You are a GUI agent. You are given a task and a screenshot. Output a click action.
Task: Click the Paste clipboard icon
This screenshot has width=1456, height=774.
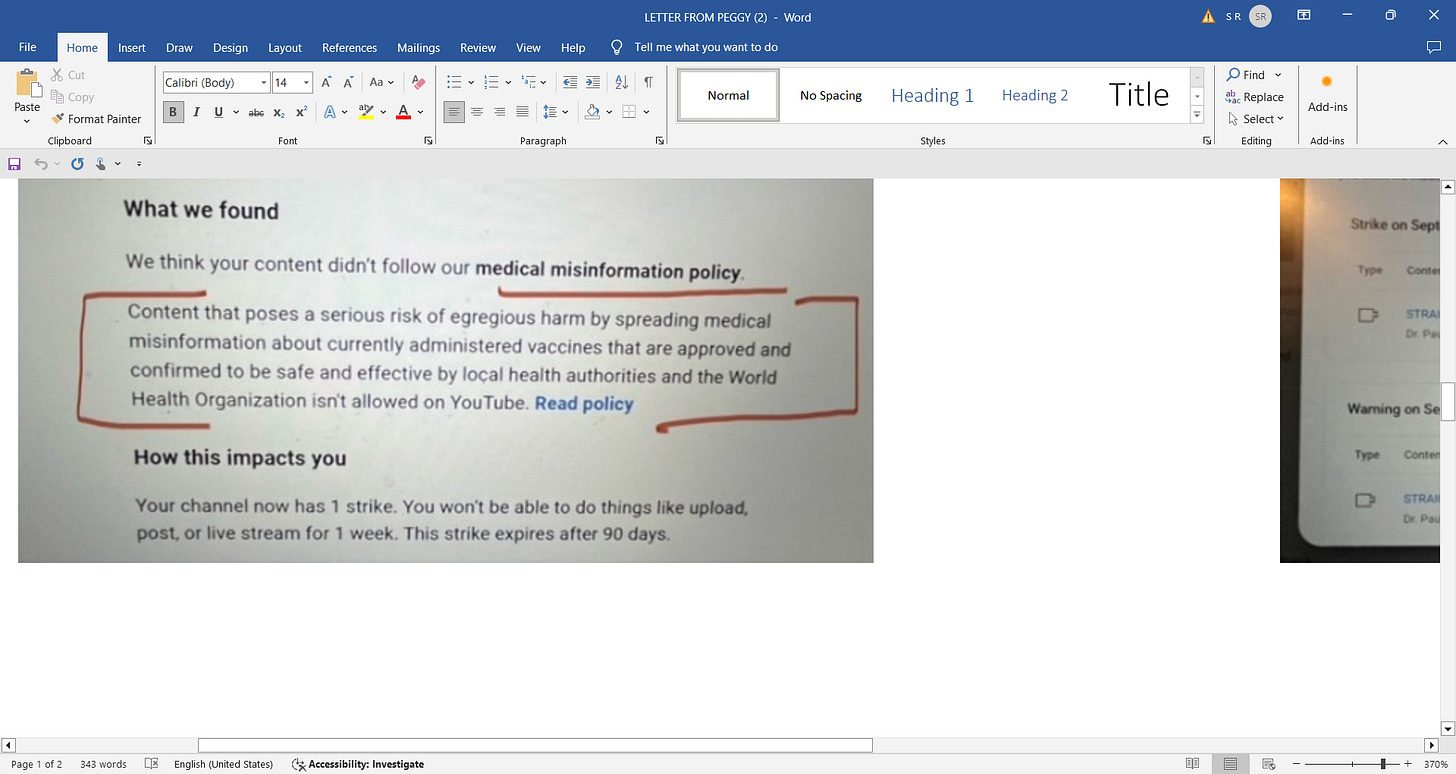pos(27,84)
